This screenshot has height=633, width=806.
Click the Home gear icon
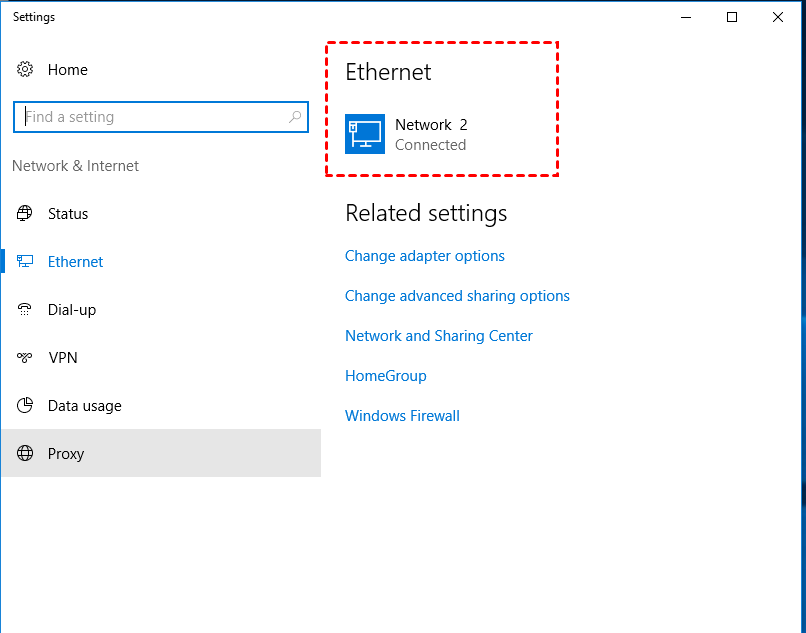(25, 70)
